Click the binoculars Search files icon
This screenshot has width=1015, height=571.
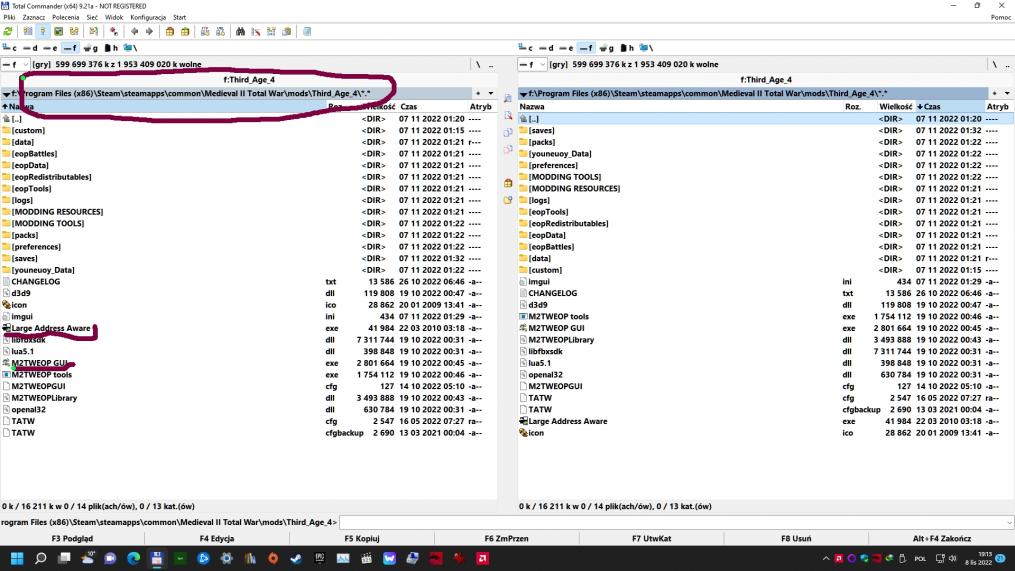(241, 31)
